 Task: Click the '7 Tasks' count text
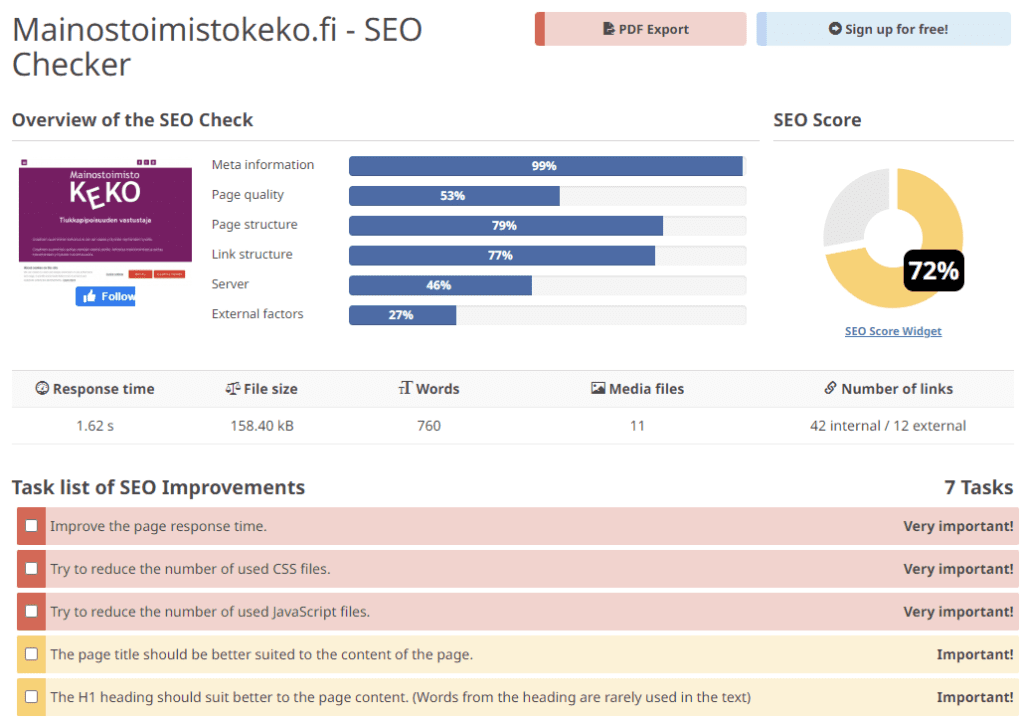point(978,487)
